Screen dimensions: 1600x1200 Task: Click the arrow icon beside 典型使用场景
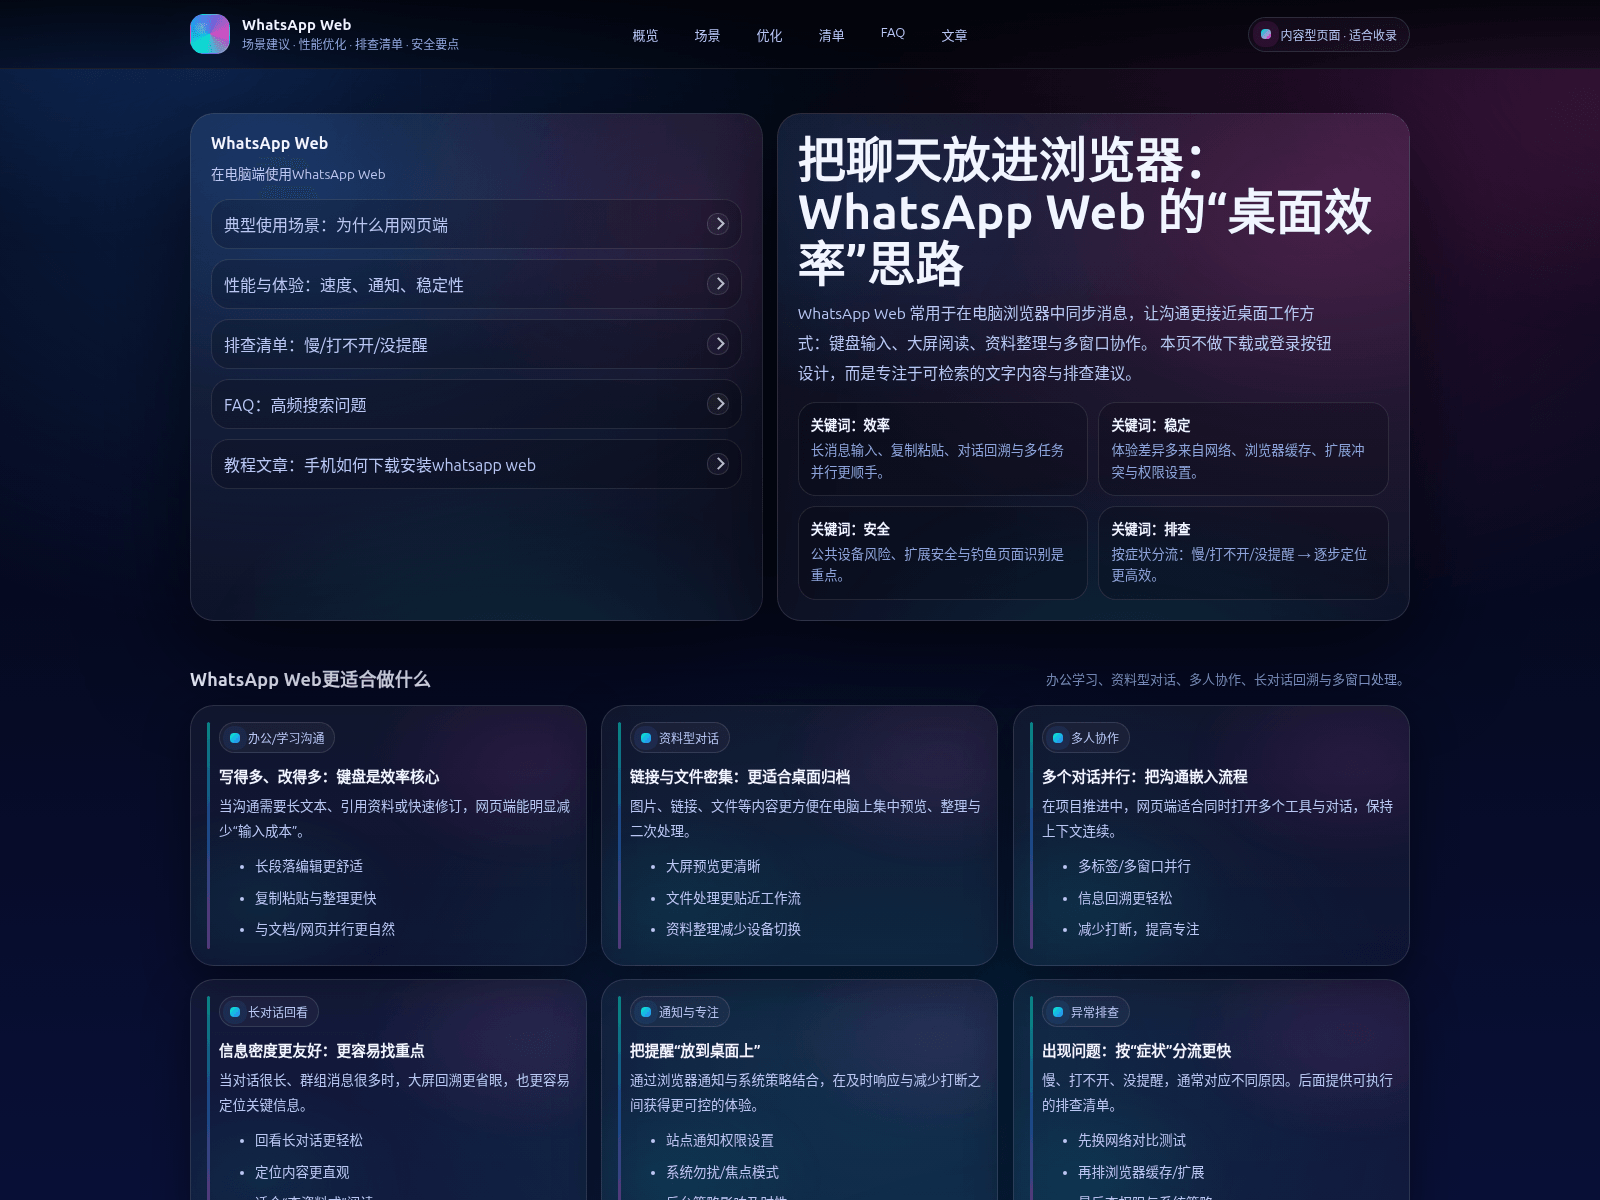pos(718,224)
